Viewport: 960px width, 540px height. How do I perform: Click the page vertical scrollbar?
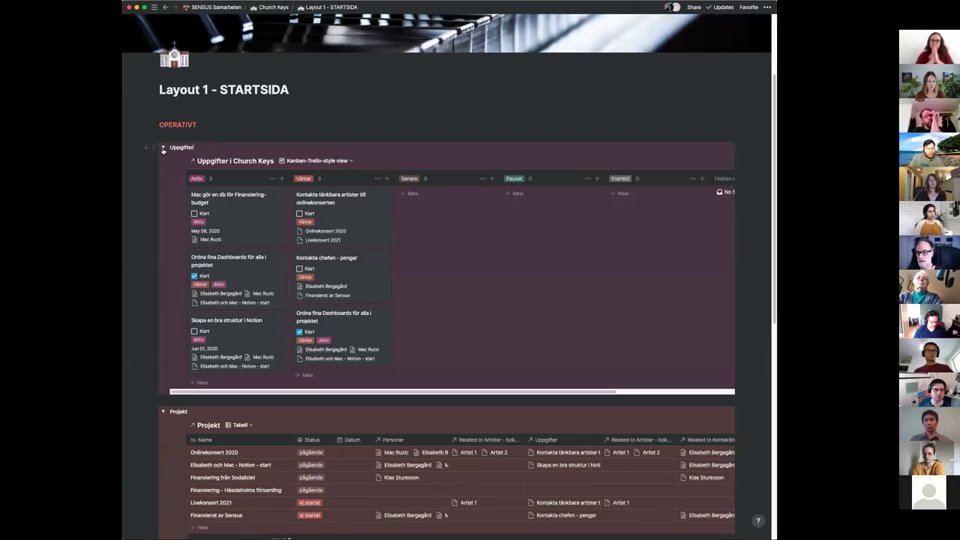pos(774,199)
